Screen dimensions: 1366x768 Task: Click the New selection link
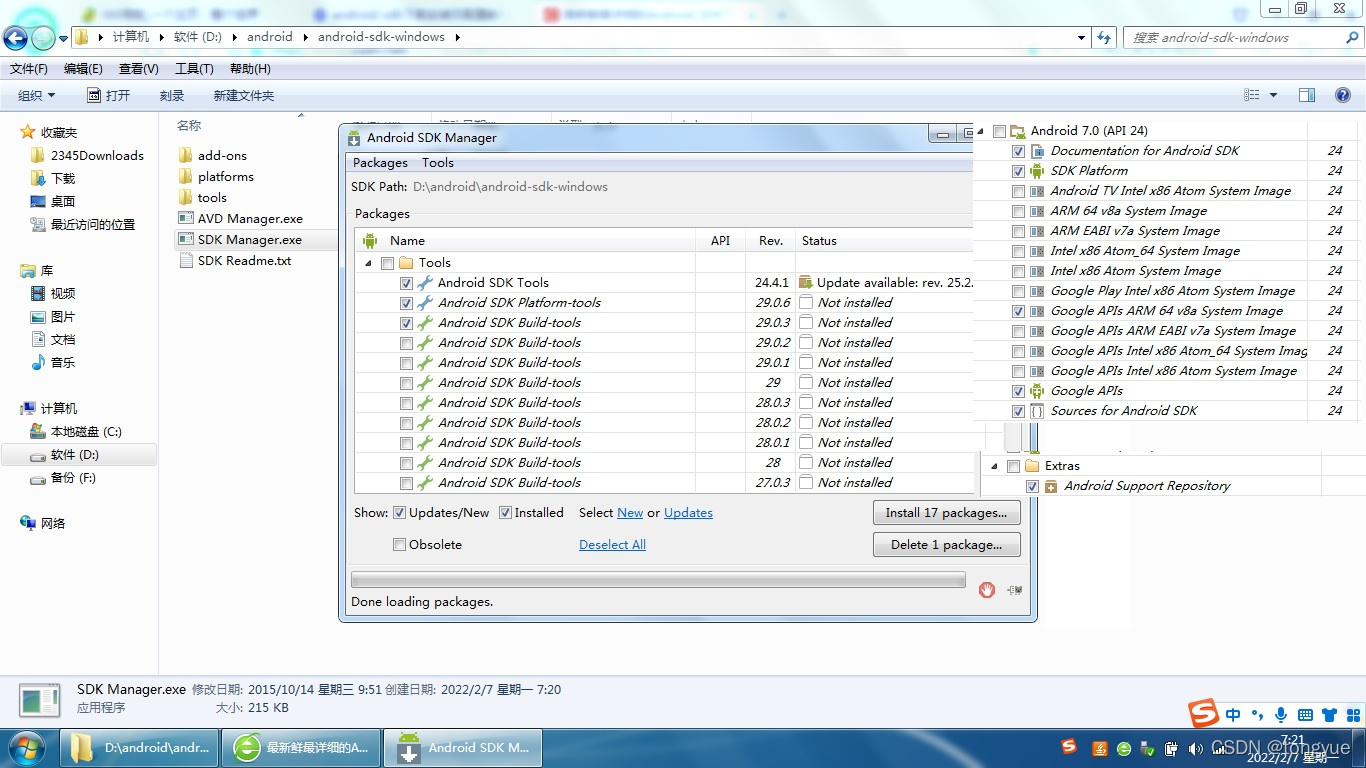pos(630,513)
